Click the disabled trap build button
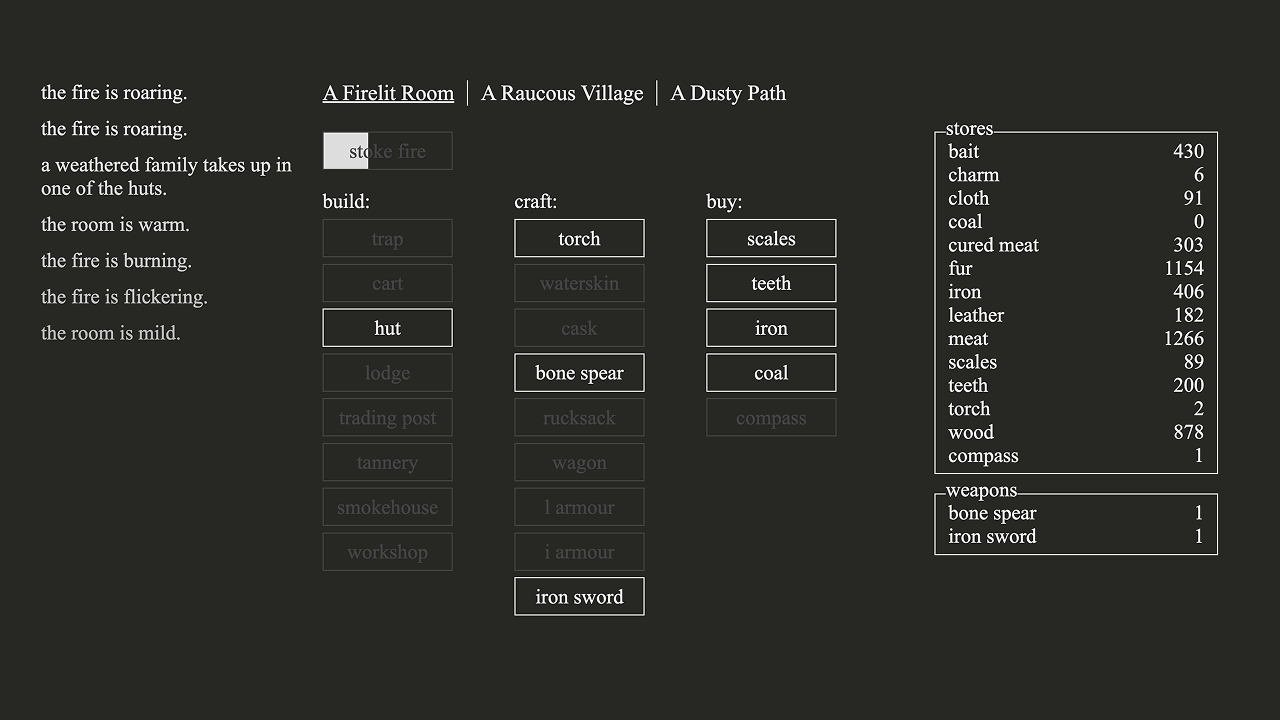 [x=387, y=238]
